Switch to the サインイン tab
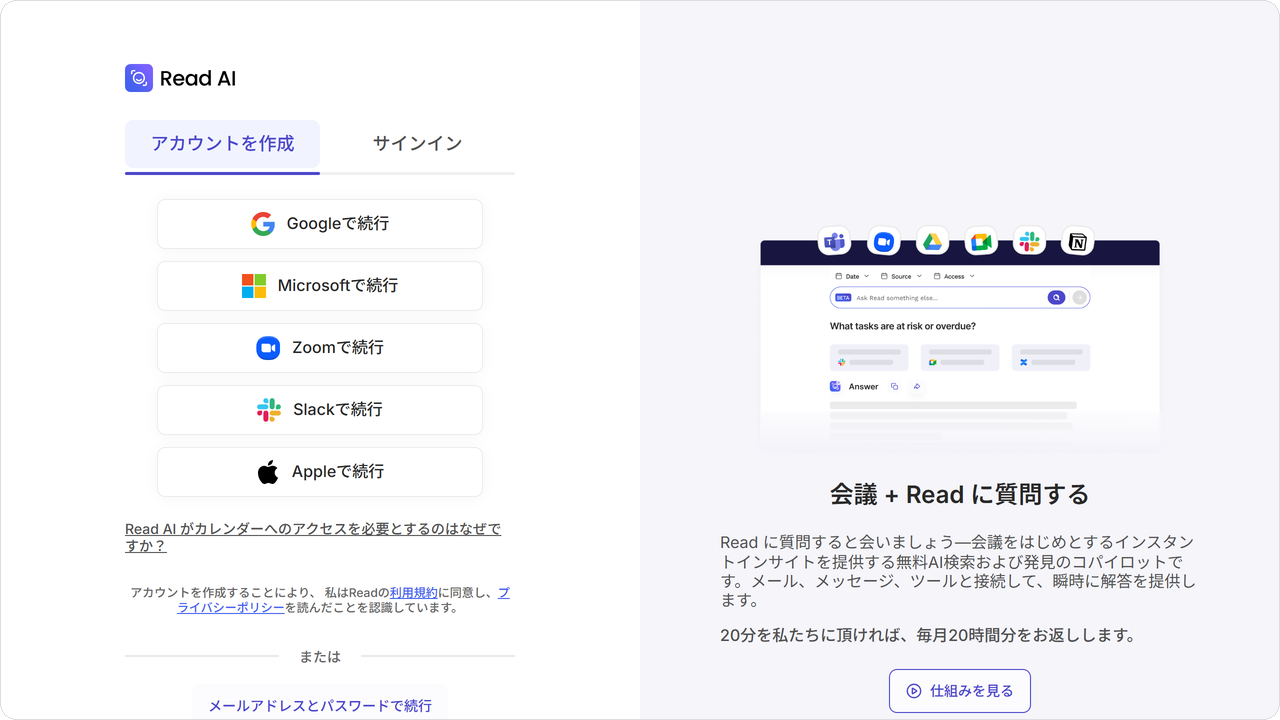Image resolution: width=1280 pixels, height=720 pixels. click(x=417, y=144)
